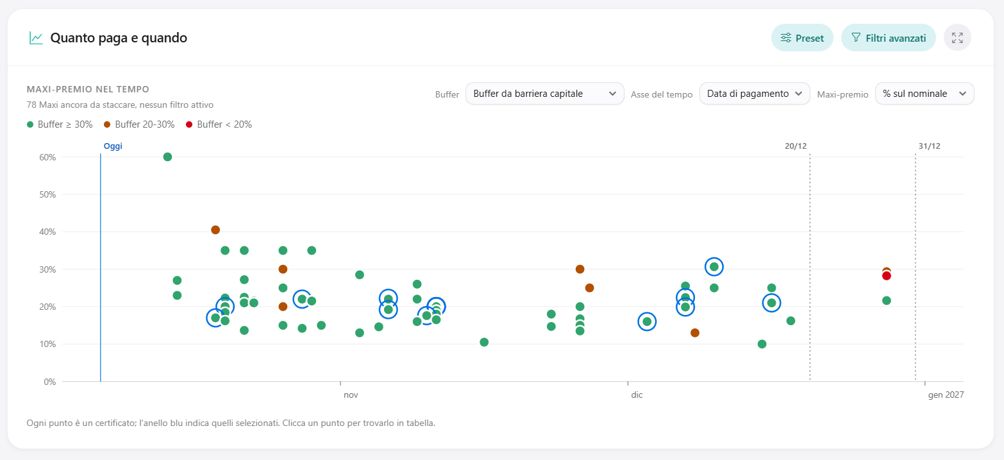1004x460 pixels.
Task: Click the 78 Maxi ancora da staccare subtitle
Action: click(x=120, y=104)
